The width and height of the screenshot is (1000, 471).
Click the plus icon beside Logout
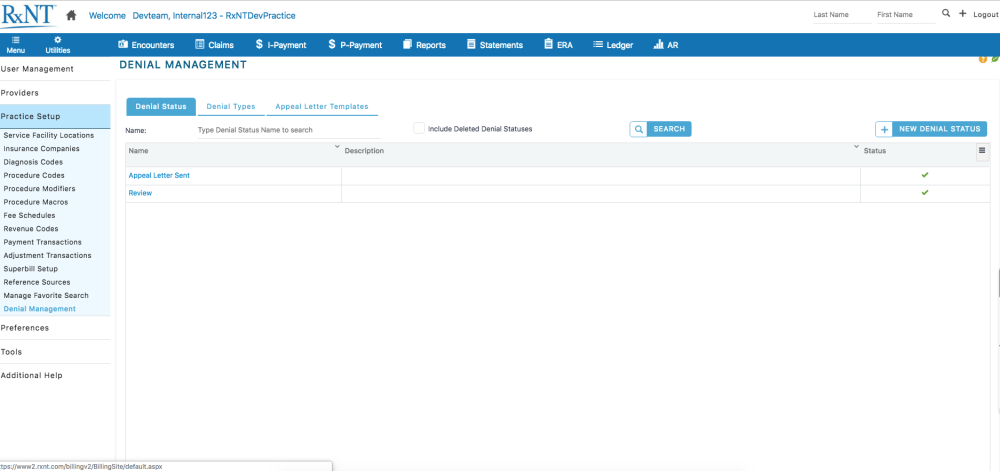pos(962,13)
